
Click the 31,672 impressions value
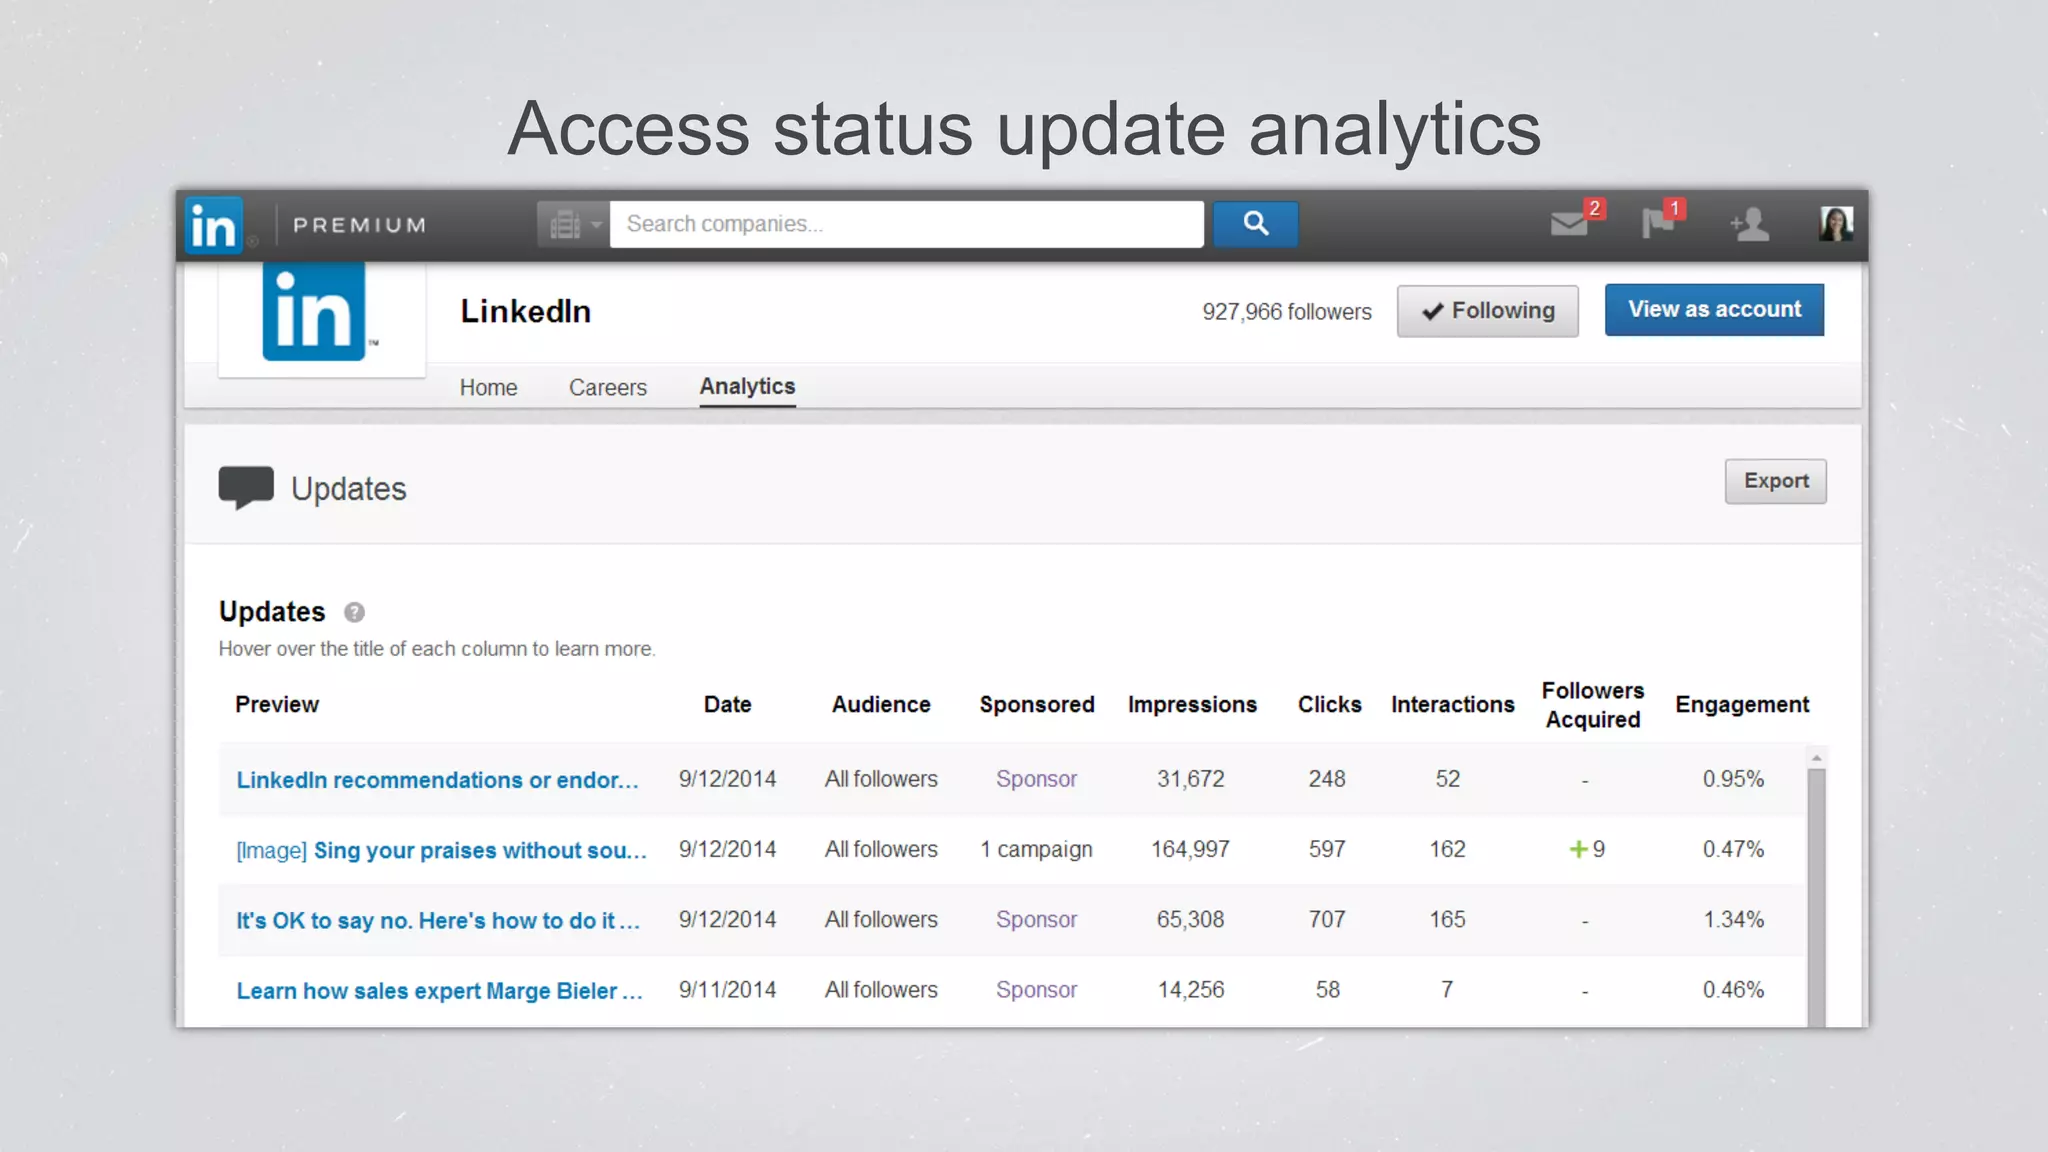(x=1190, y=779)
